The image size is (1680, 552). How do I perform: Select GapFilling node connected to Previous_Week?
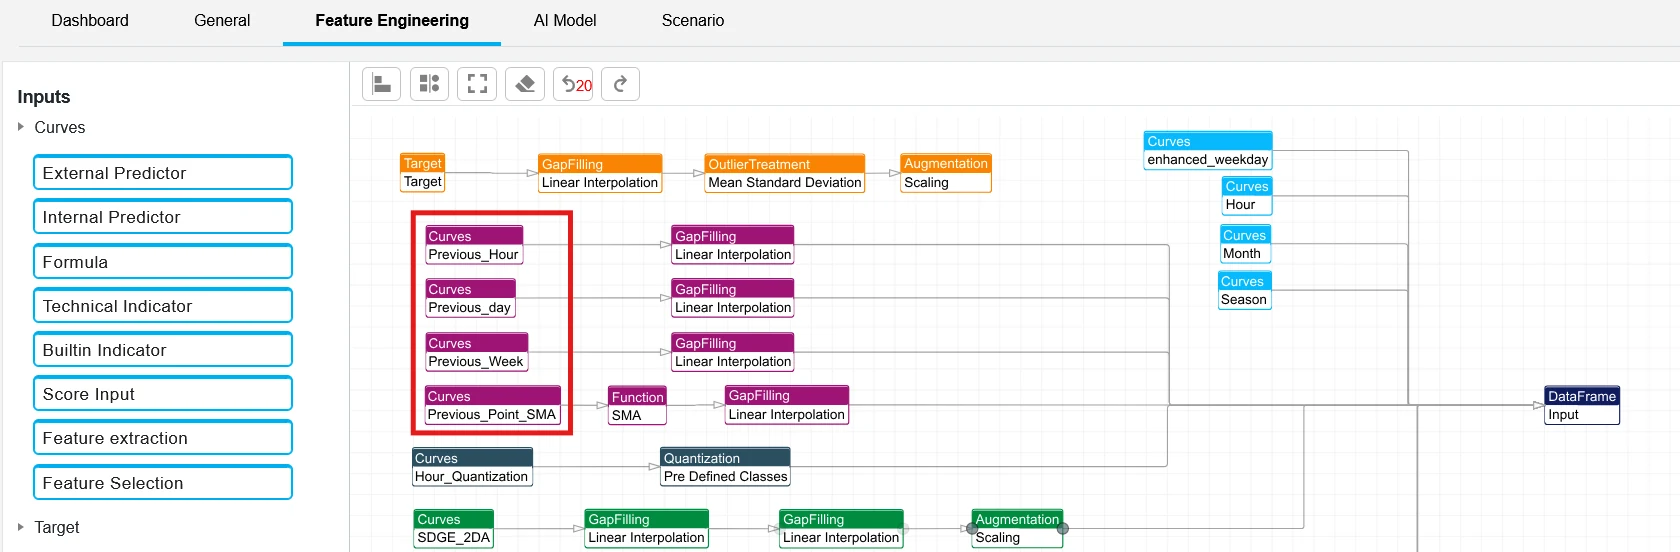[733, 352]
